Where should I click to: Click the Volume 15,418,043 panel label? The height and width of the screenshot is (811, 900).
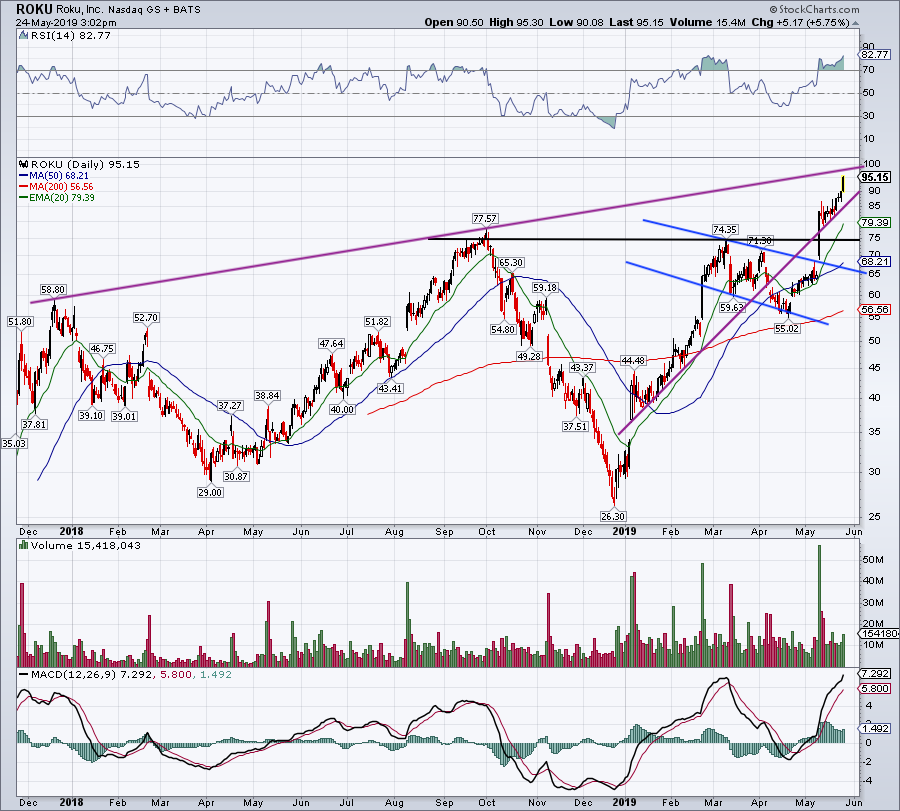point(86,545)
